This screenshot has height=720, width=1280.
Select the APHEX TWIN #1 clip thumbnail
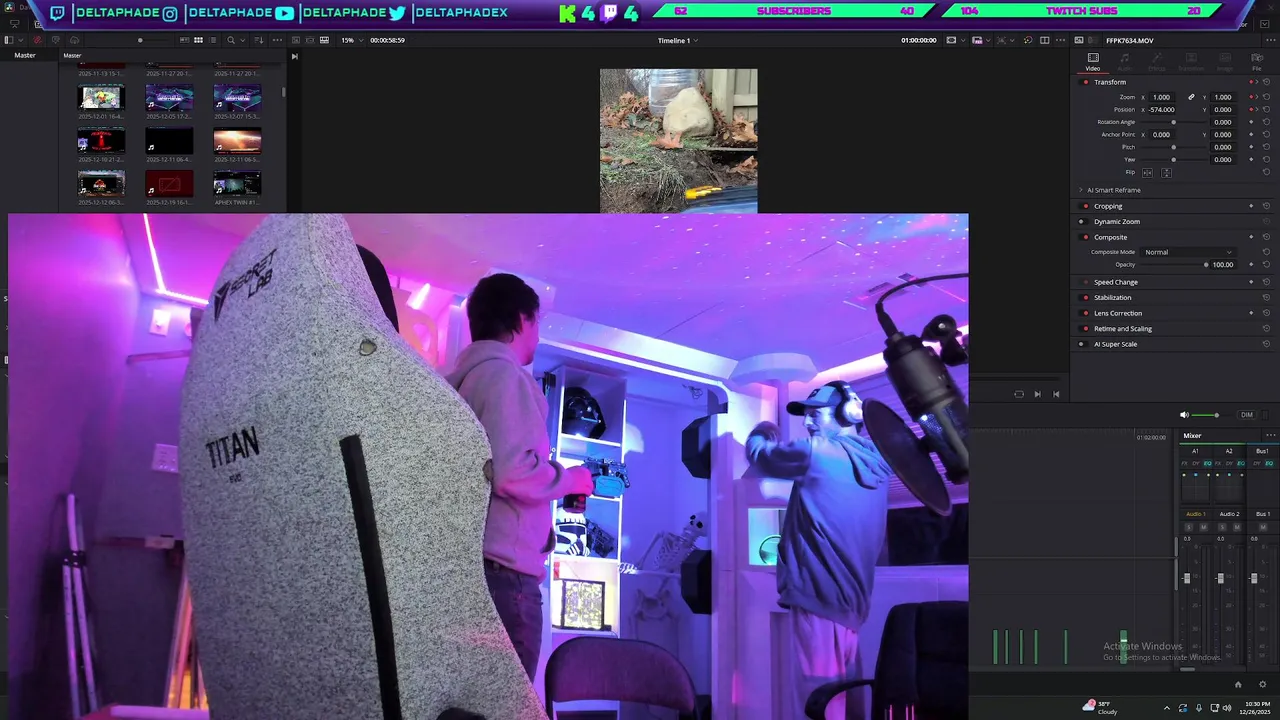pos(237,183)
